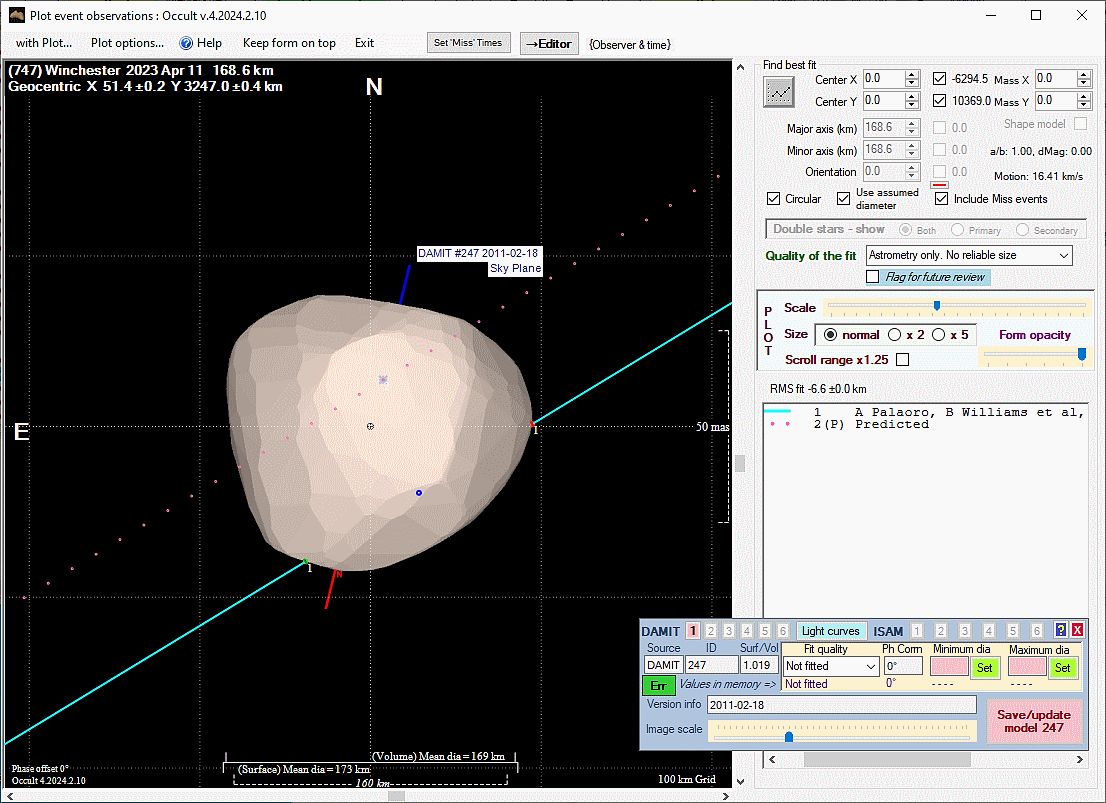Click the red line color indicator

tap(939, 185)
